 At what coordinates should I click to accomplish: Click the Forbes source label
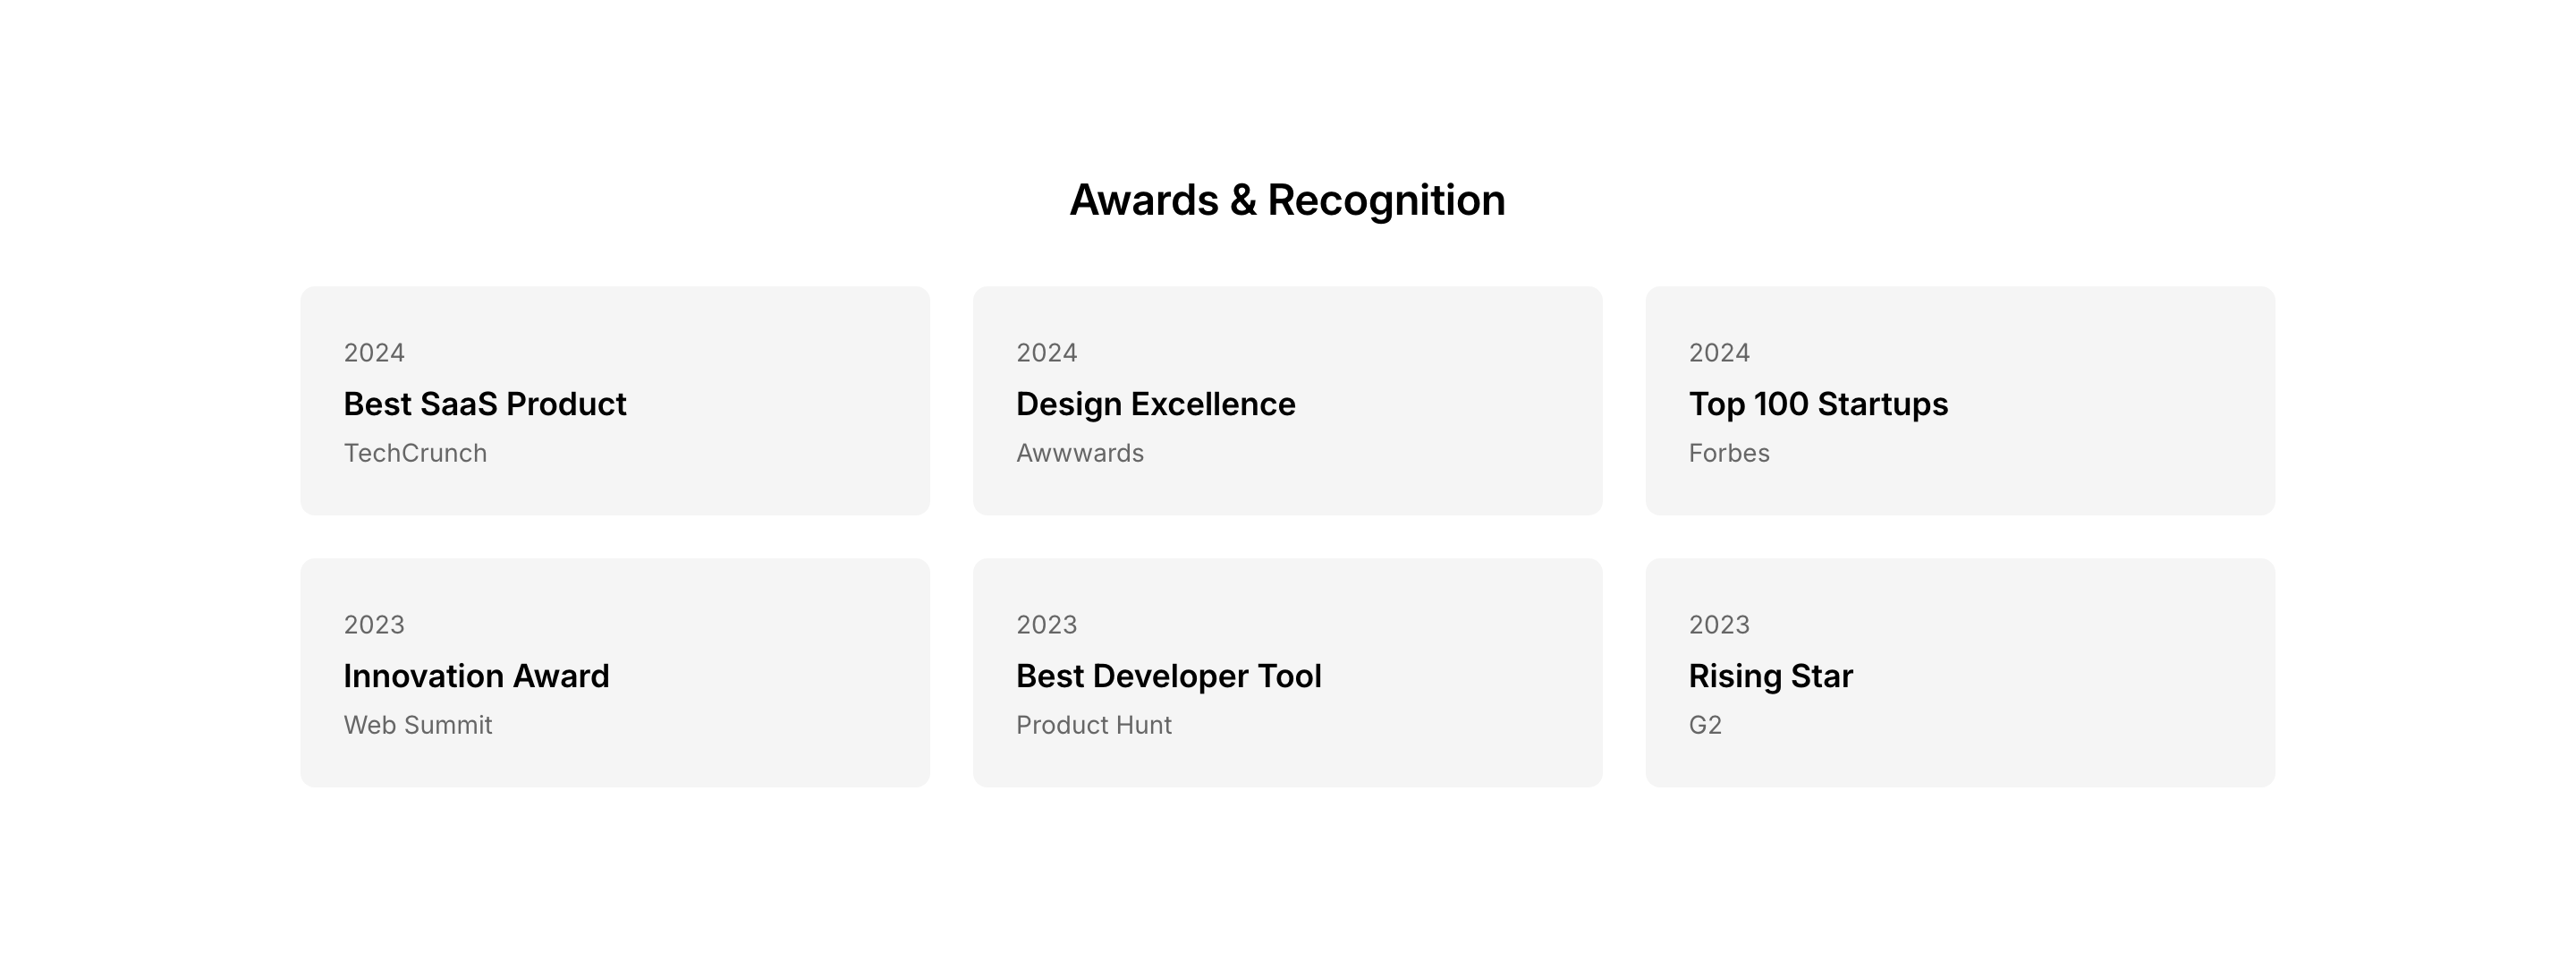[x=1728, y=453]
